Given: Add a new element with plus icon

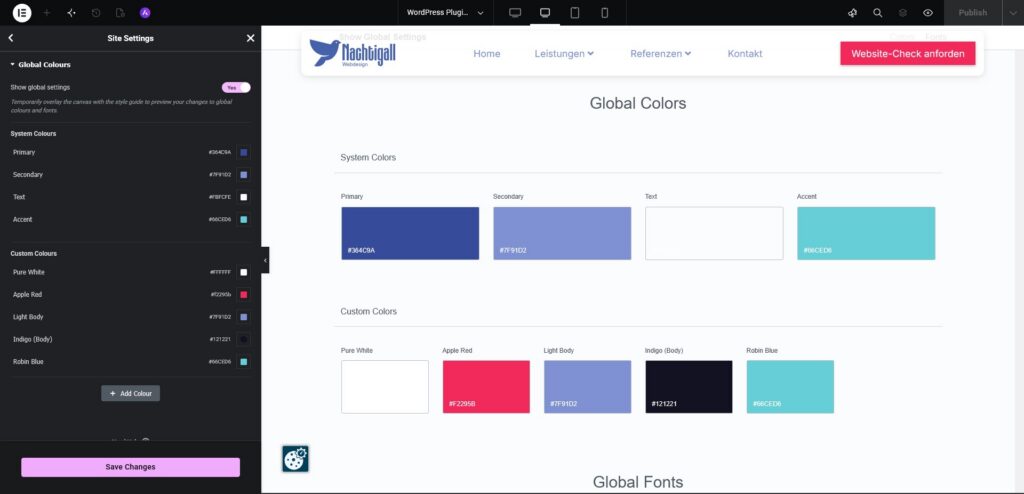Looking at the screenshot, I should [x=46, y=12].
